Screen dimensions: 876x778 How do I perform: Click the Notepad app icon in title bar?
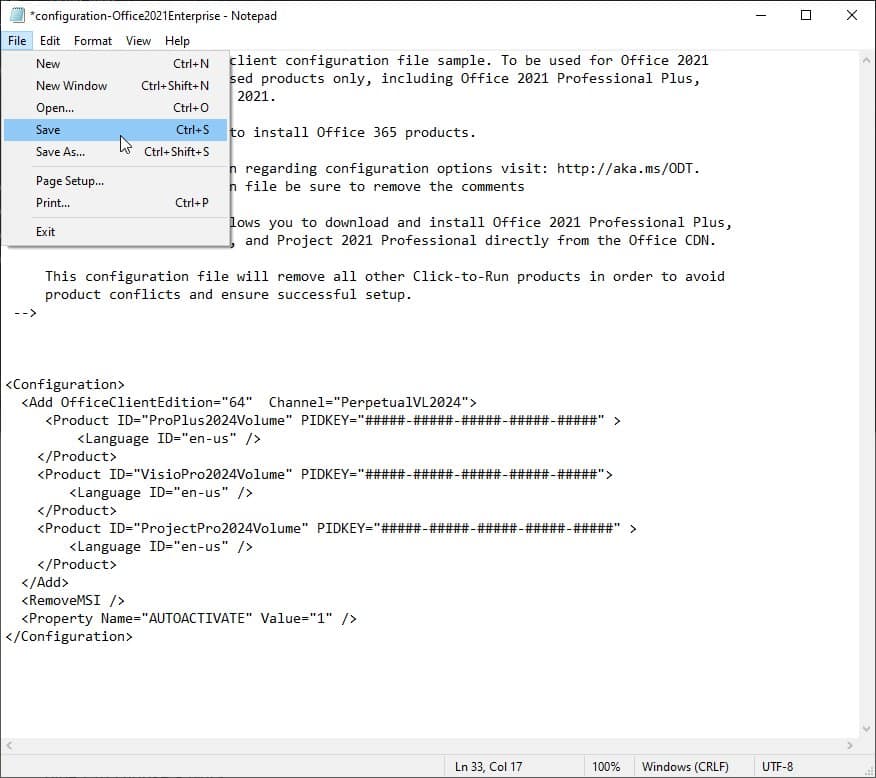17,15
